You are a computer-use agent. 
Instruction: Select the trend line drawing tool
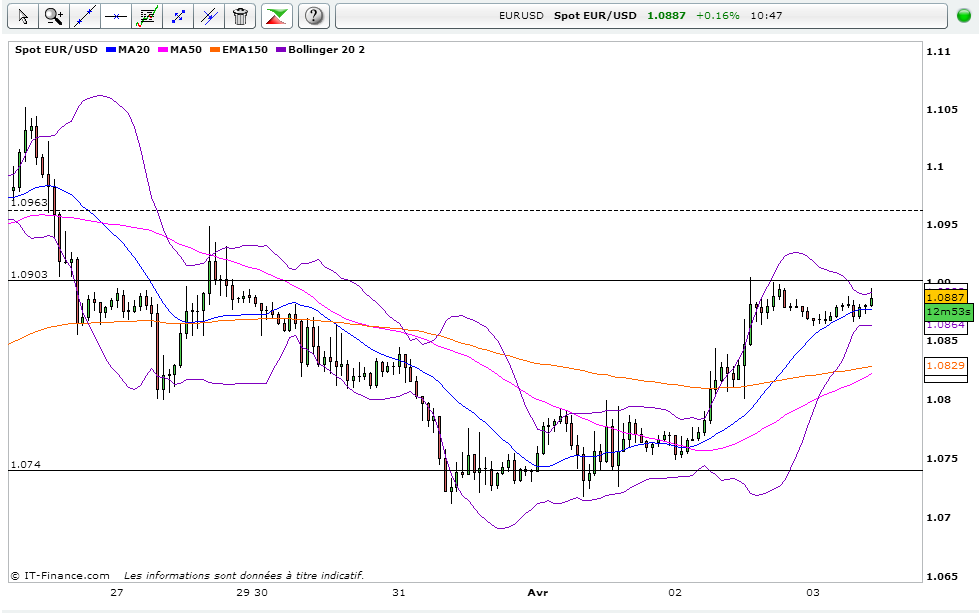click(x=85, y=16)
